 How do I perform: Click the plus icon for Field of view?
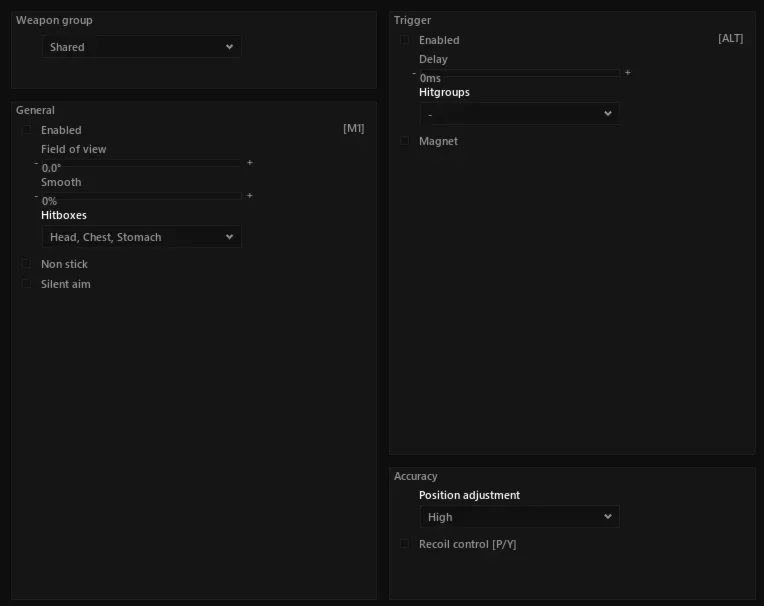(249, 163)
